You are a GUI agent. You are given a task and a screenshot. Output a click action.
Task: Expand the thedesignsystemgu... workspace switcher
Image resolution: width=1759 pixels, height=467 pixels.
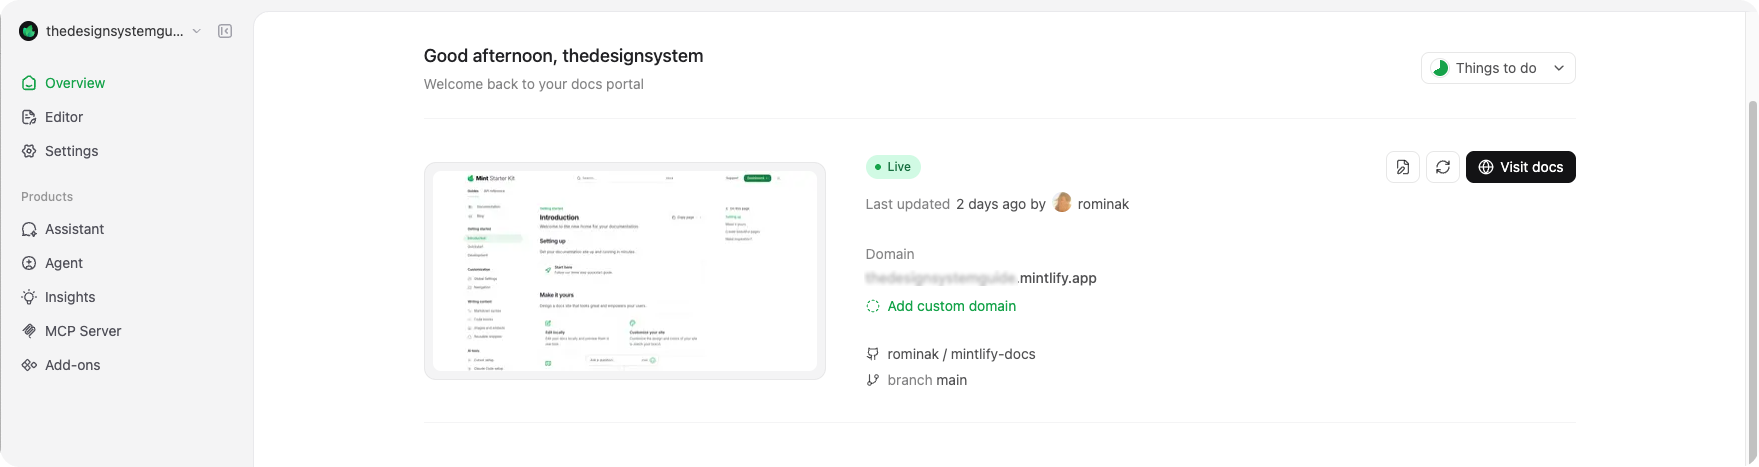[x=111, y=31]
